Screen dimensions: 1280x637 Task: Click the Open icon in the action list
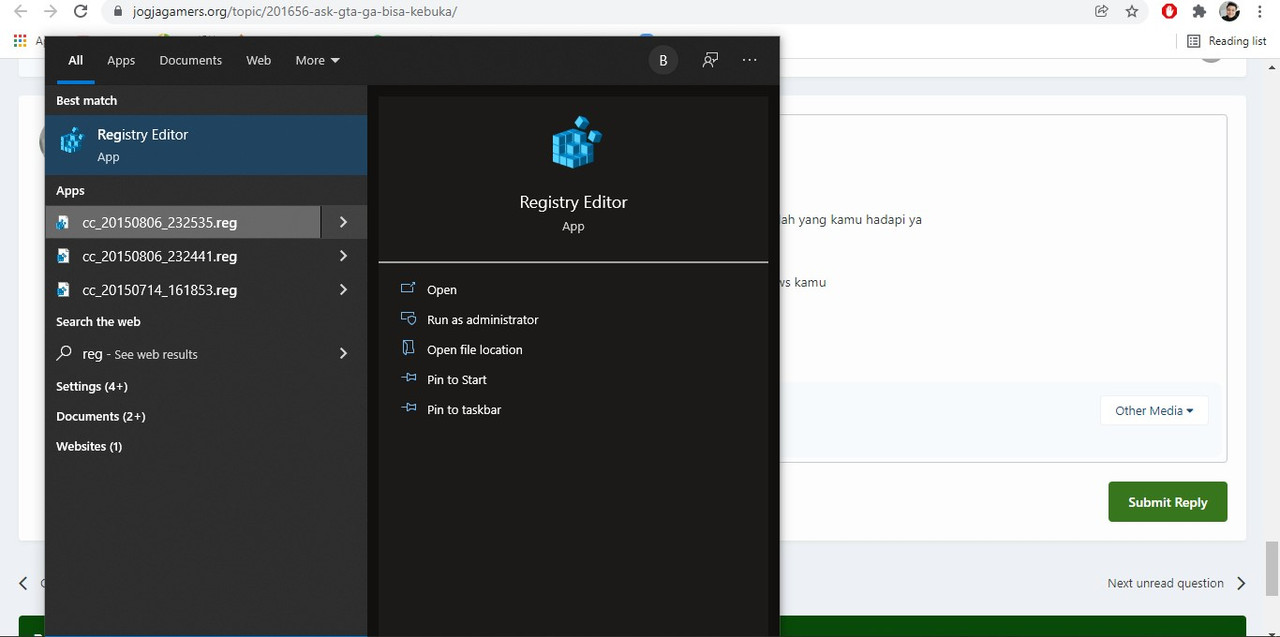point(408,289)
